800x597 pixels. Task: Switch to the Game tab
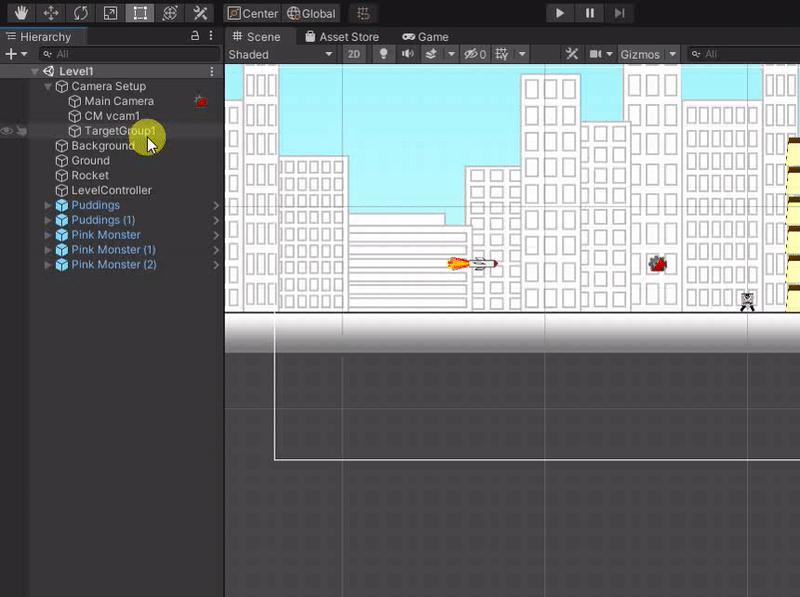click(425, 37)
